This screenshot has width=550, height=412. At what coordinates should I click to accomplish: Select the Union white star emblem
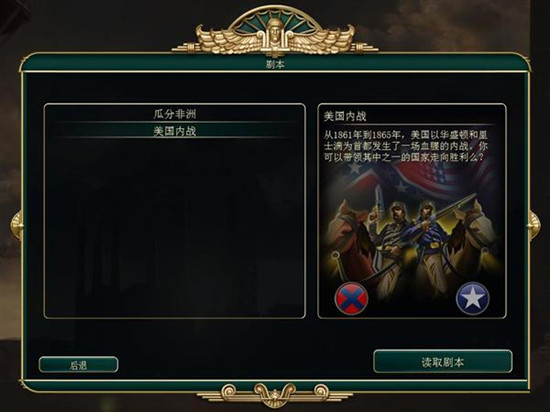(x=472, y=298)
